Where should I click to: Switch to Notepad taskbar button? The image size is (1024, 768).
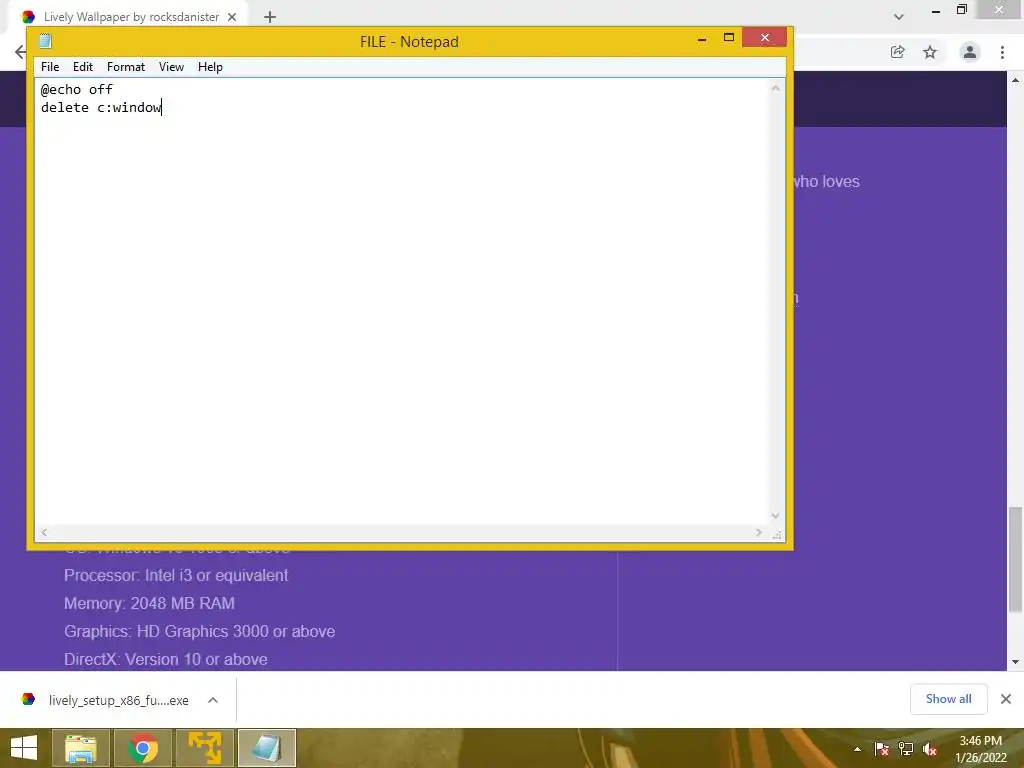click(266, 748)
